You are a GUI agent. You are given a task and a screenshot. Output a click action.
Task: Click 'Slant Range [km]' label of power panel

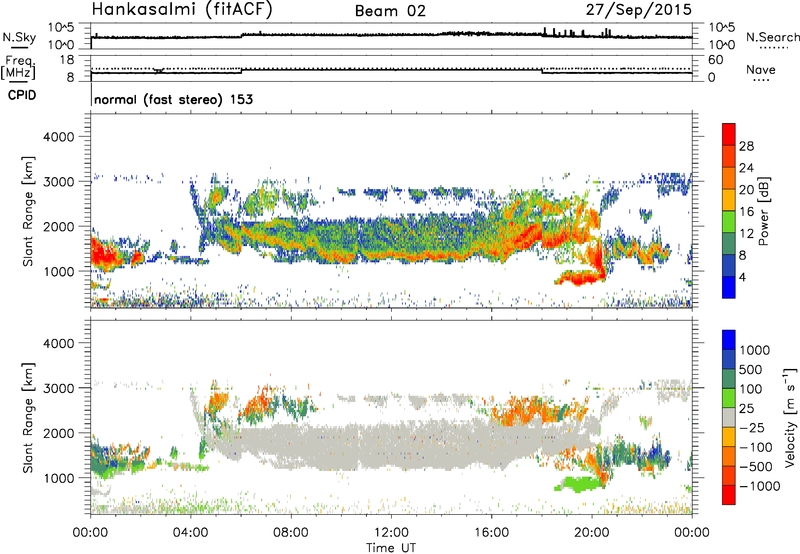(x=28, y=211)
